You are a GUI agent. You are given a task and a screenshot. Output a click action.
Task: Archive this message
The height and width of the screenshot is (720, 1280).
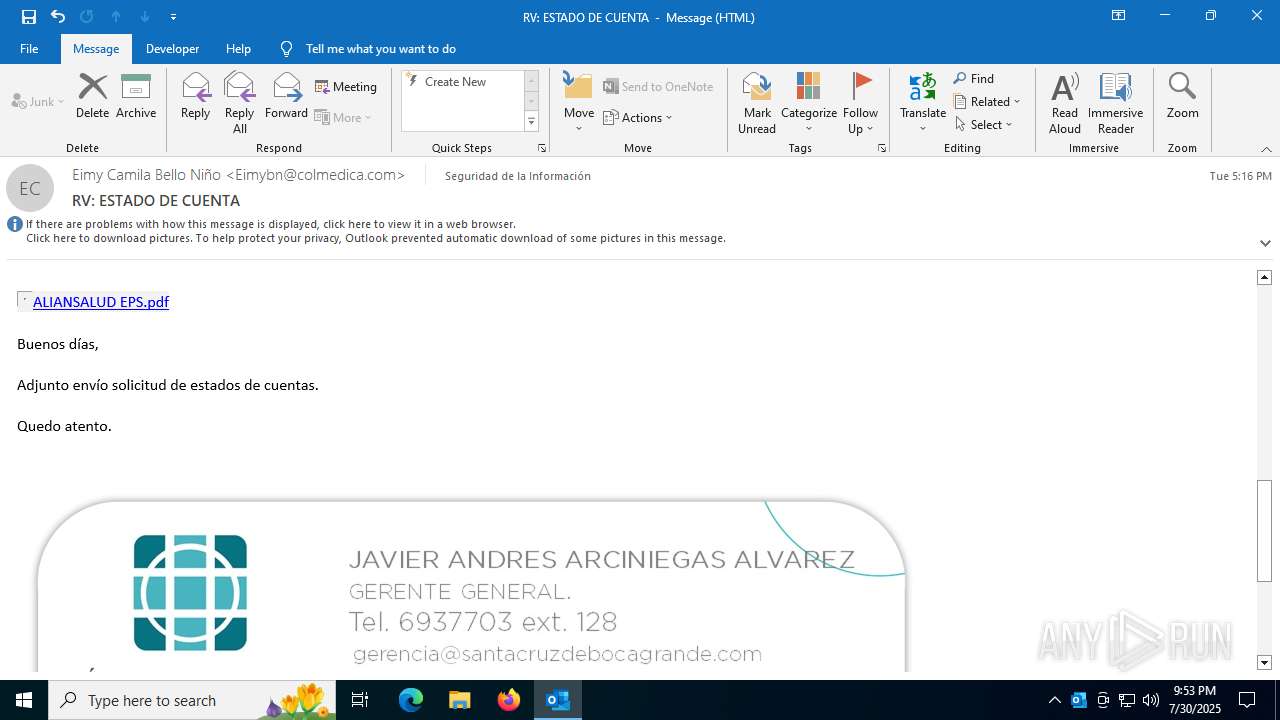tap(136, 97)
